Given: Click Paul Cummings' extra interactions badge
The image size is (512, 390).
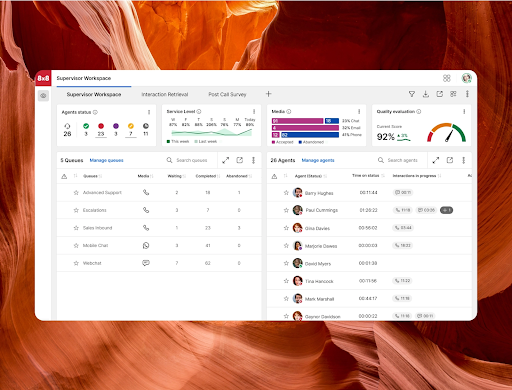Looking at the screenshot, I should [446, 210].
